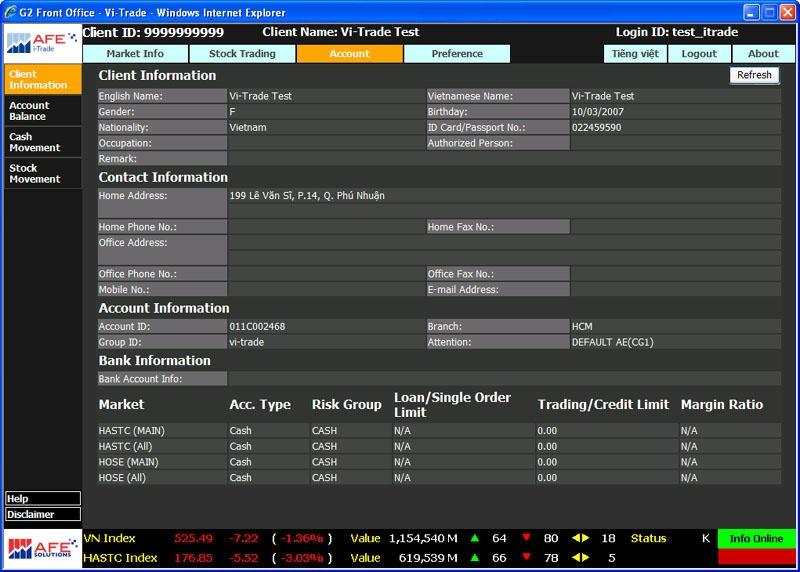800x572 pixels.
Task: Click the Disclaimer link in sidebar
Action: (x=42, y=515)
